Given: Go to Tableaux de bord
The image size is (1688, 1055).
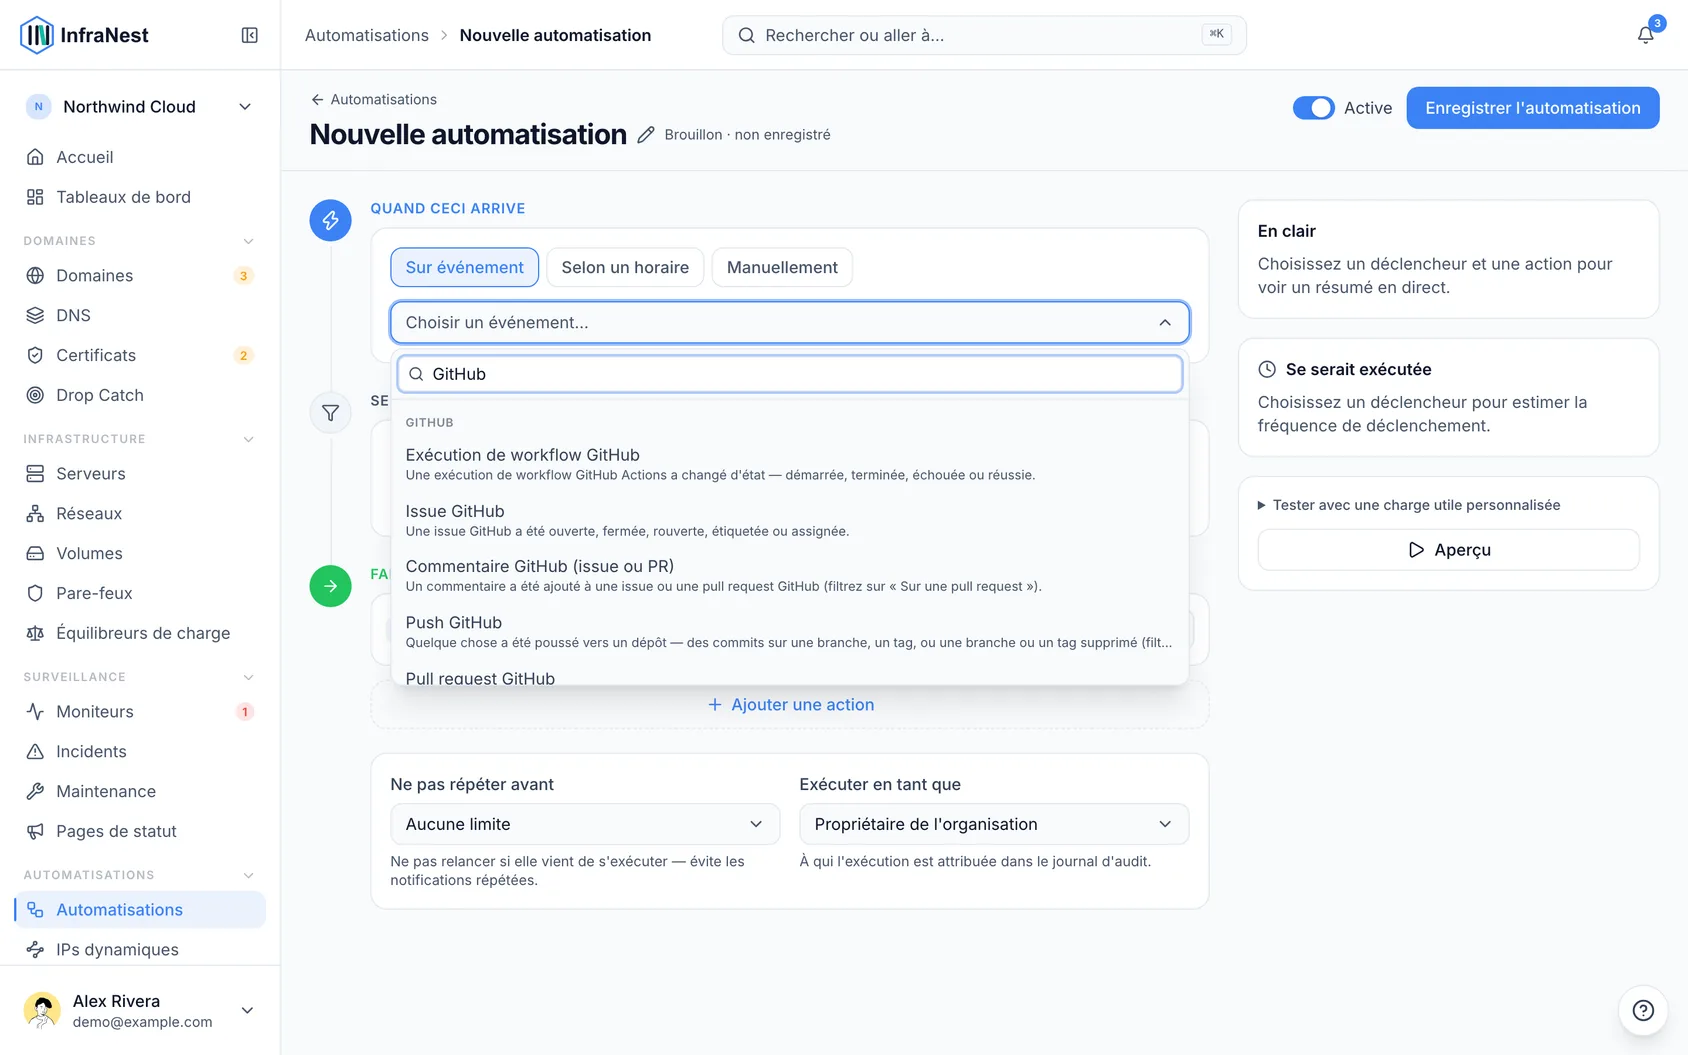Looking at the screenshot, I should 140,197.
